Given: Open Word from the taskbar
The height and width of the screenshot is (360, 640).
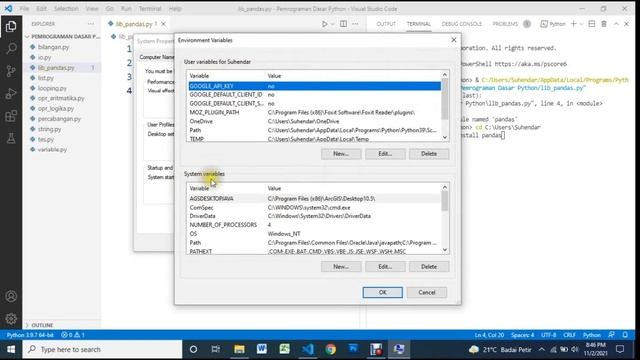Looking at the screenshot, I should [262, 349].
